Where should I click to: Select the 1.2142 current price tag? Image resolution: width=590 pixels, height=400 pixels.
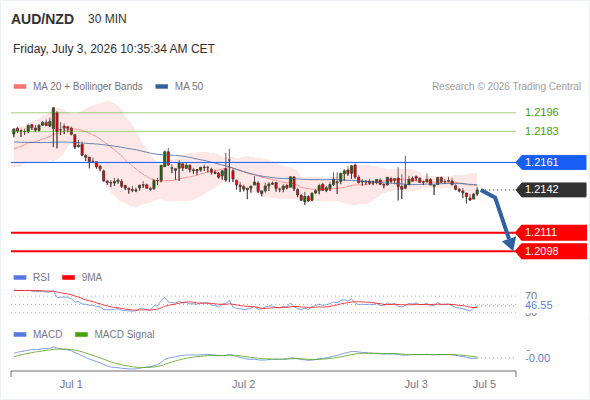[x=551, y=189]
